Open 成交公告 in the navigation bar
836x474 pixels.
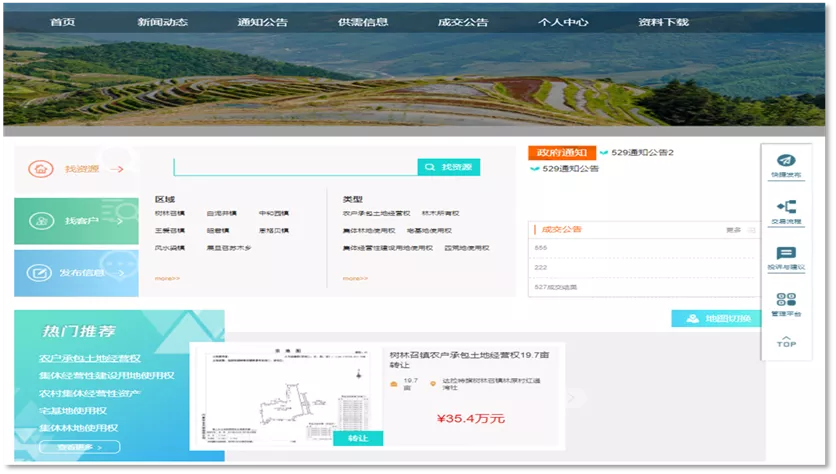[x=463, y=22]
